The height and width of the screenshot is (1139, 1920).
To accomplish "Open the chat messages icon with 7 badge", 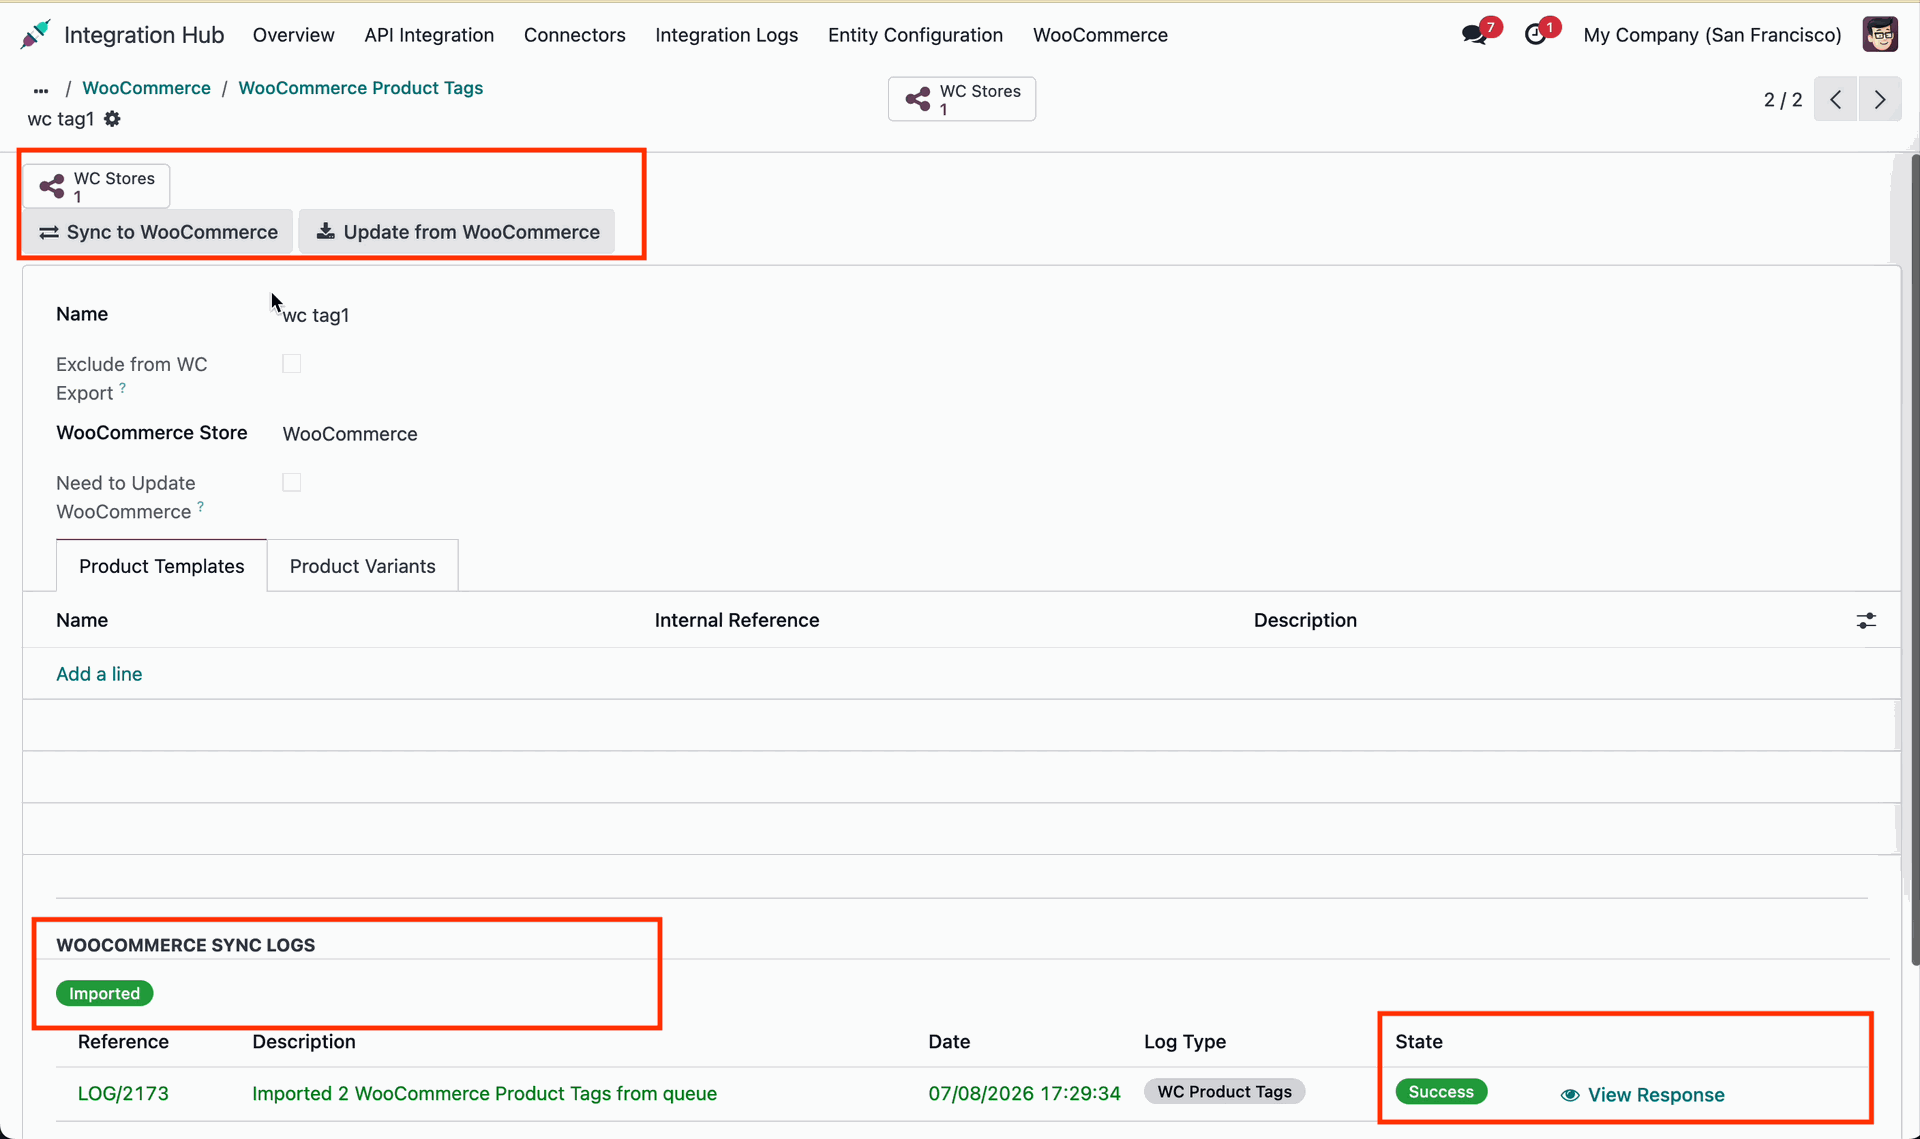I will pos(1474,35).
